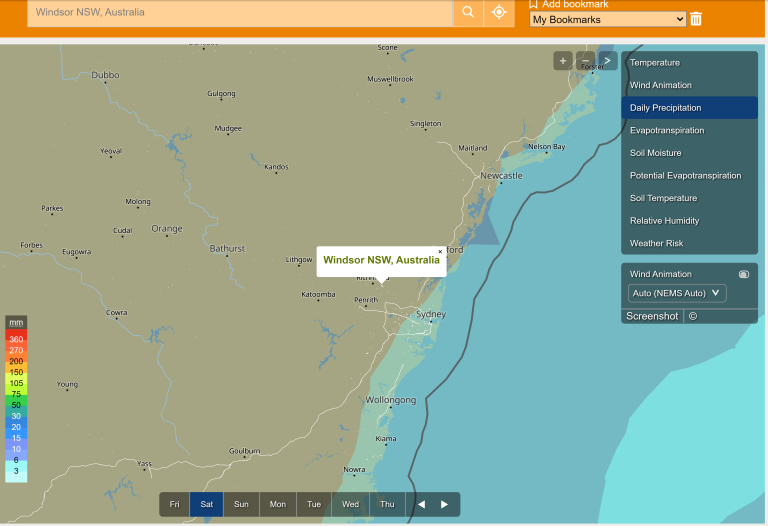
Task: Click the Sydney label on map
Action: 431,314
